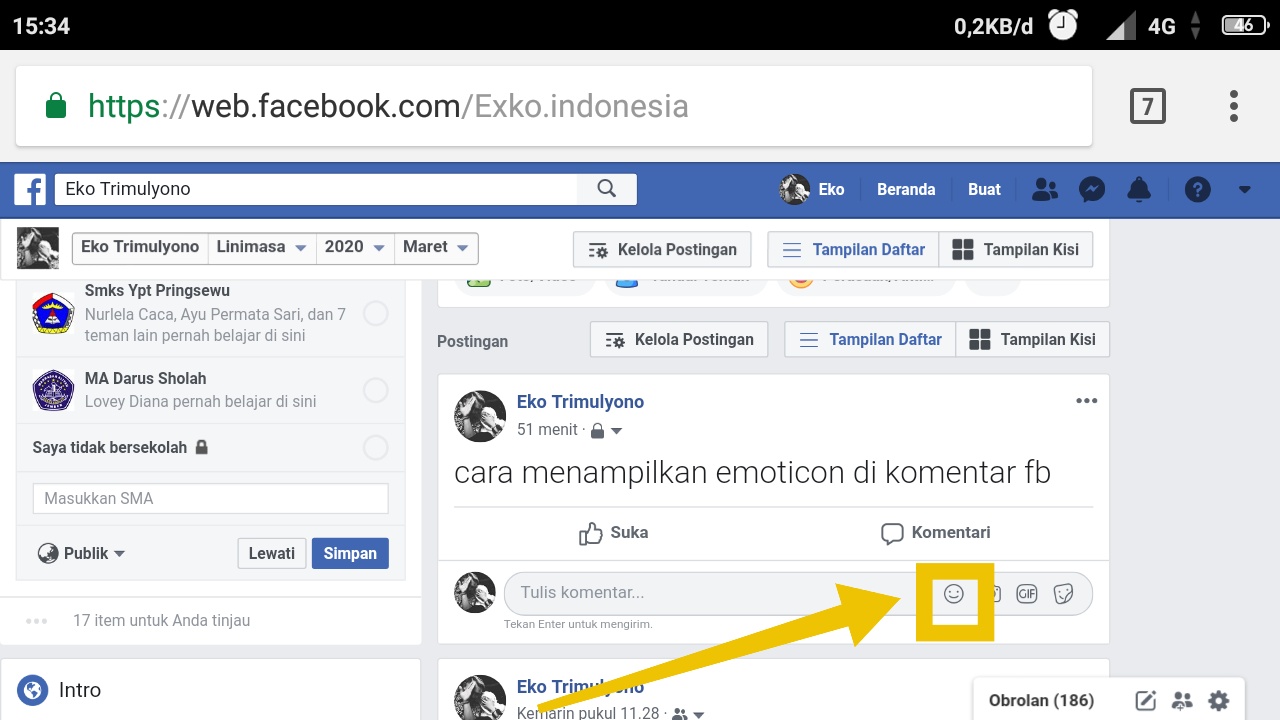
Task: Open the Facebook logo home icon
Action: tap(30, 189)
